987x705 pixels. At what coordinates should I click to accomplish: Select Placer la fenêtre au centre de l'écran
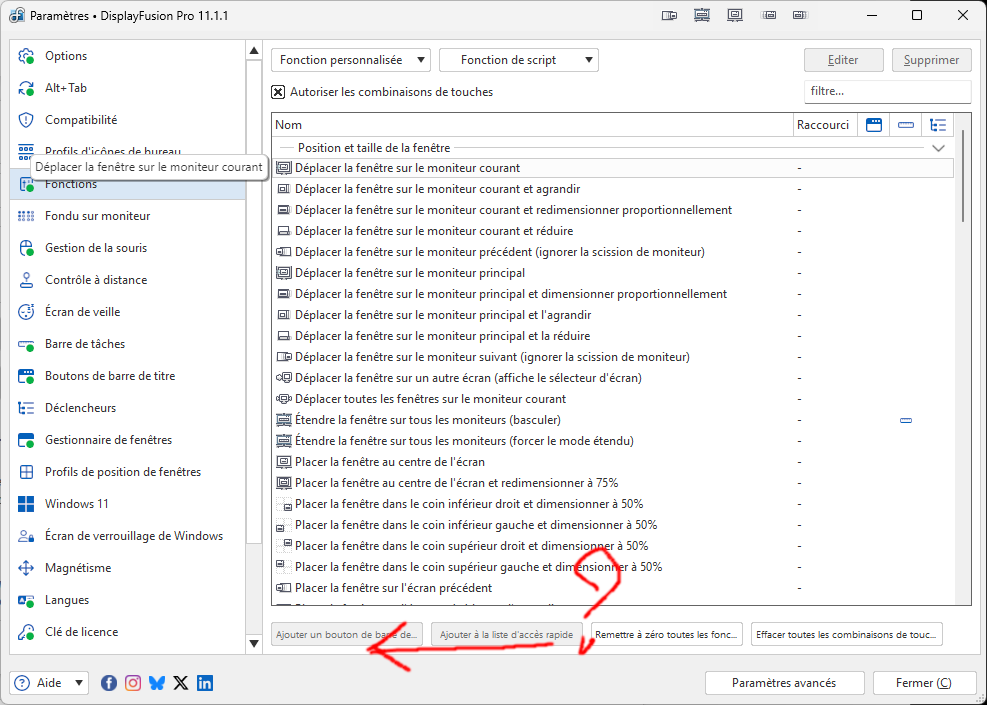389,462
